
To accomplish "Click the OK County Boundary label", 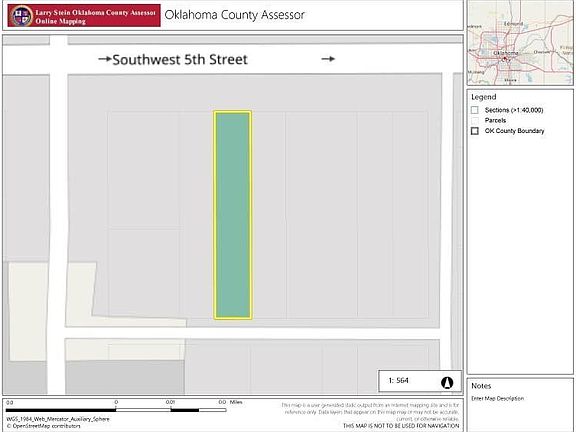I will tap(514, 131).
